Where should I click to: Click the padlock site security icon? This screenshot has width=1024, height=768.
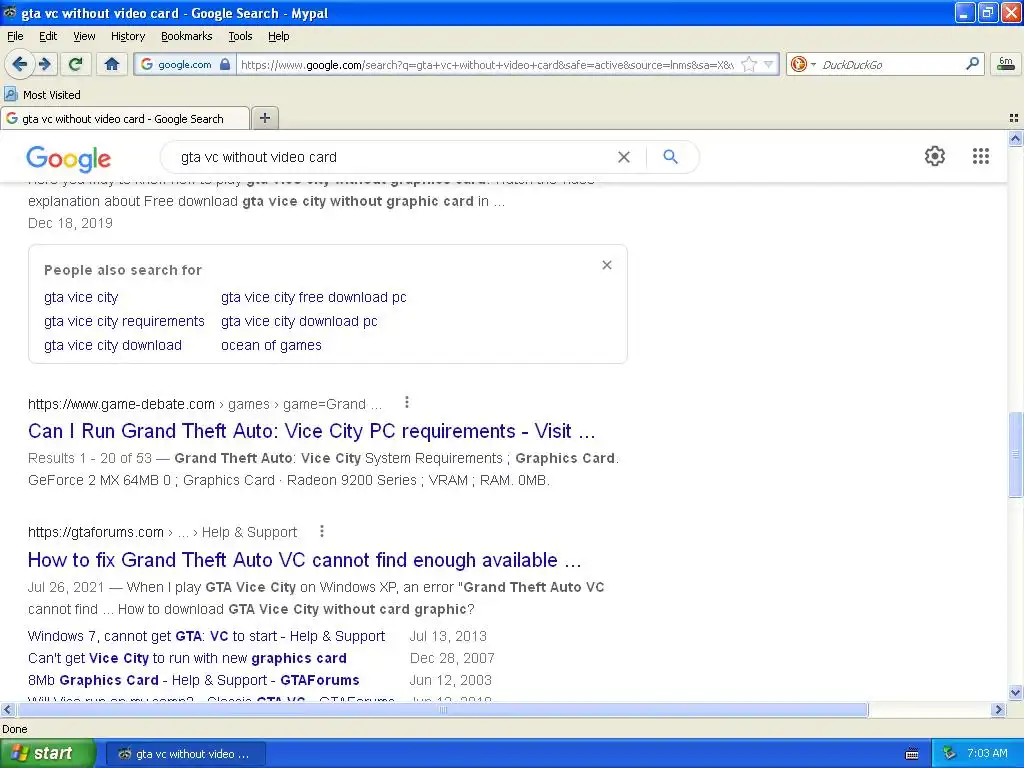(225, 64)
